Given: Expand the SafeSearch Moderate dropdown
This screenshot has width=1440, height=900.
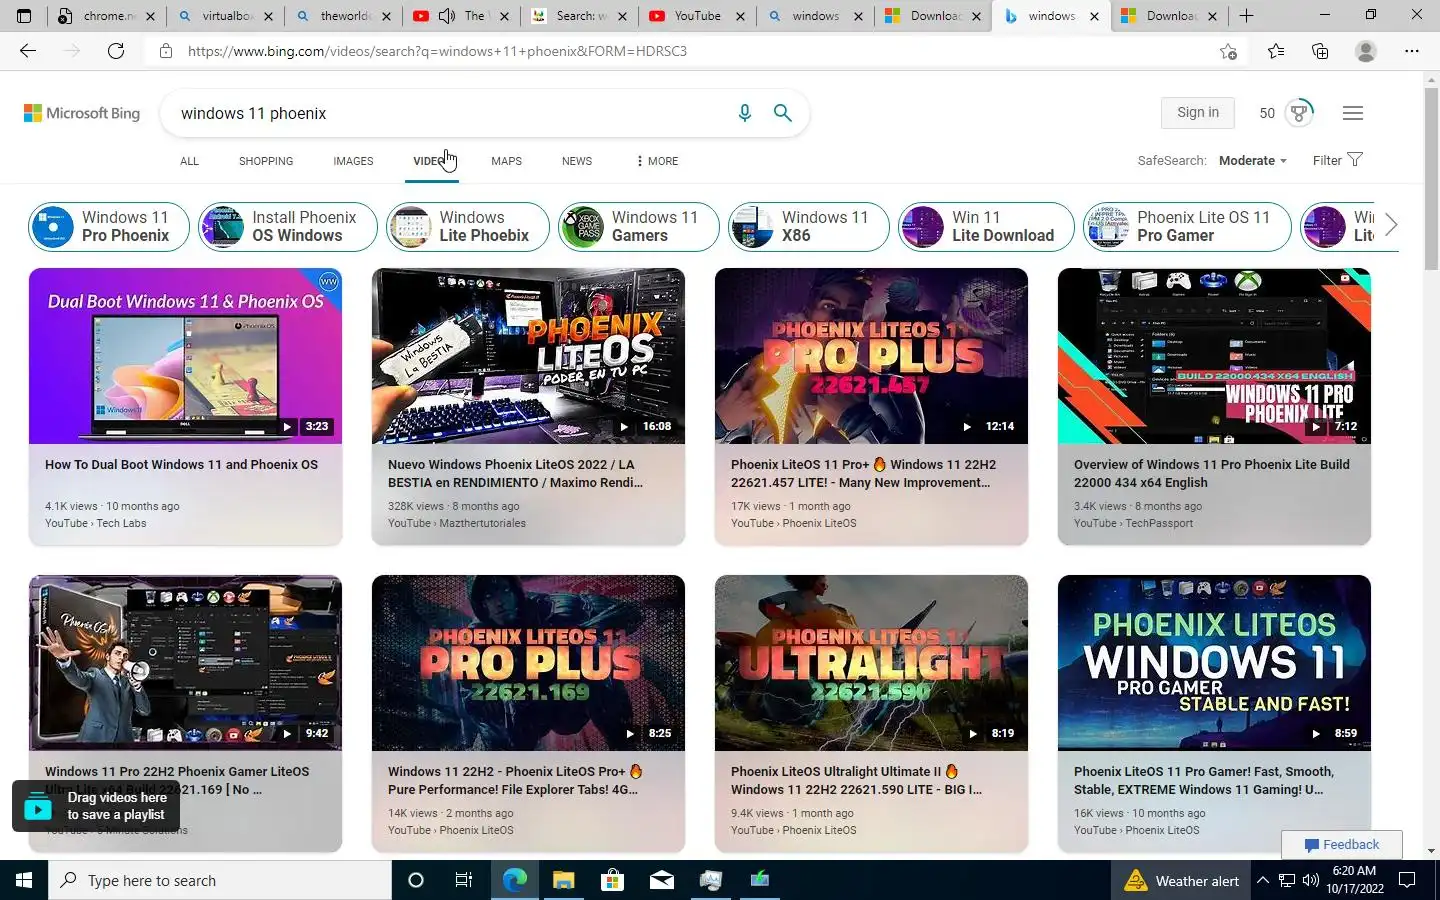Looking at the screenshot, I should click(1252, 160).
